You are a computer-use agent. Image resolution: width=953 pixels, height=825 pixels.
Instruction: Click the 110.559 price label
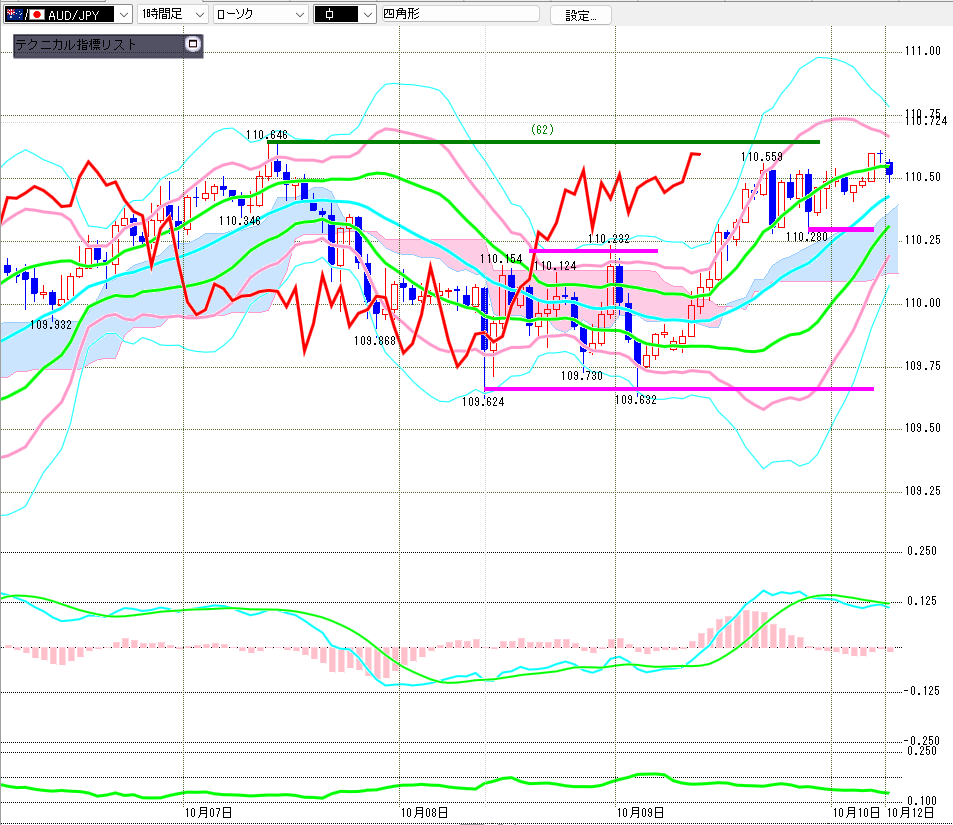coord(762,157)
